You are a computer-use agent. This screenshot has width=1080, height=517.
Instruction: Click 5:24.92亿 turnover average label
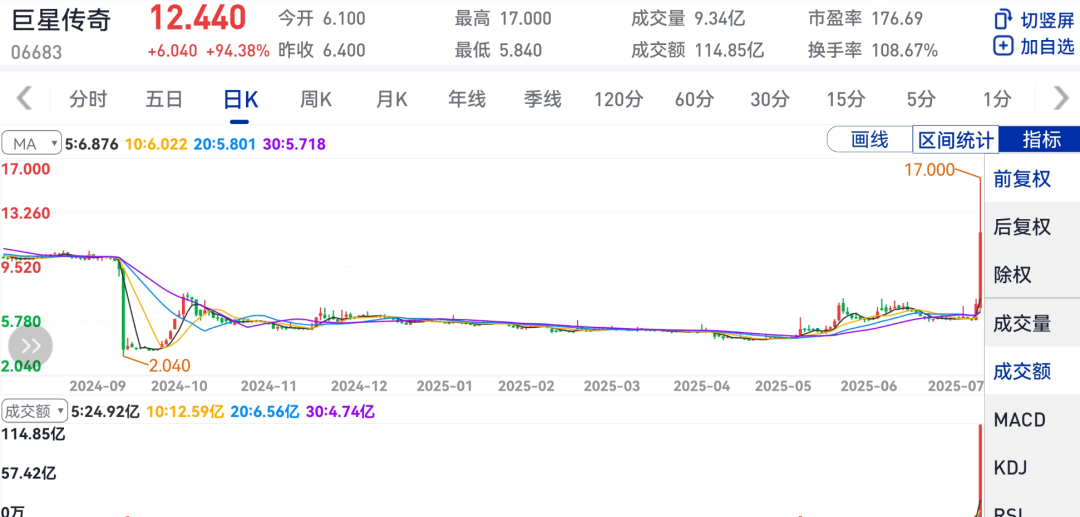[105, 412]
